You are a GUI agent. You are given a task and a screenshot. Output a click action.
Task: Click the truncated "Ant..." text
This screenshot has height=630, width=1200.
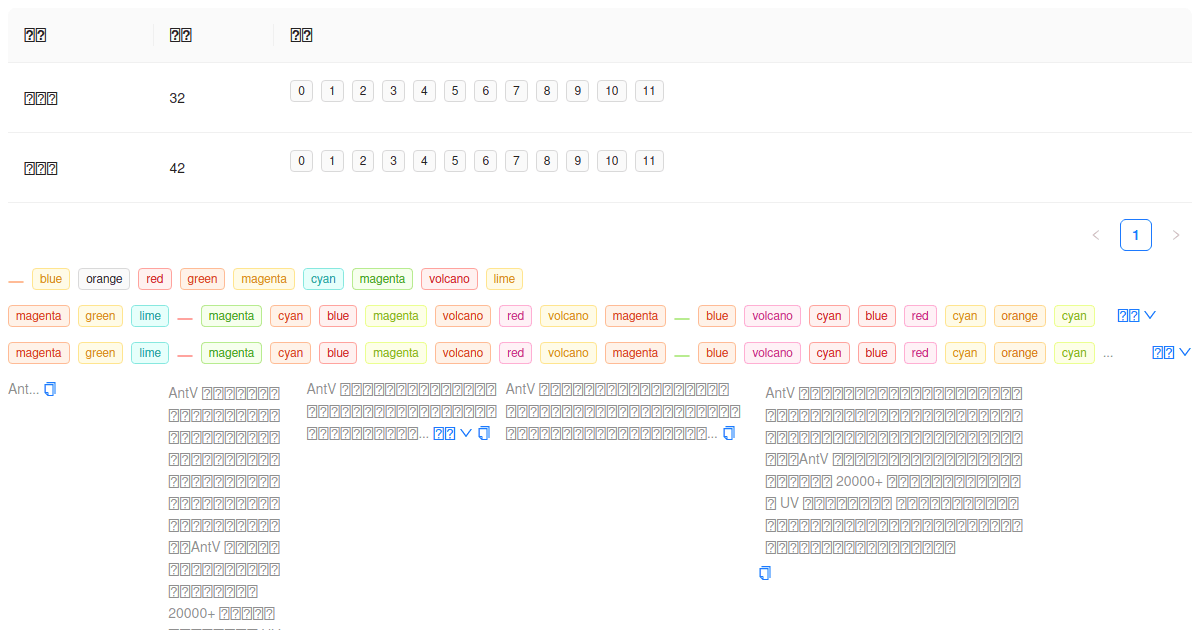click(23, 389)
